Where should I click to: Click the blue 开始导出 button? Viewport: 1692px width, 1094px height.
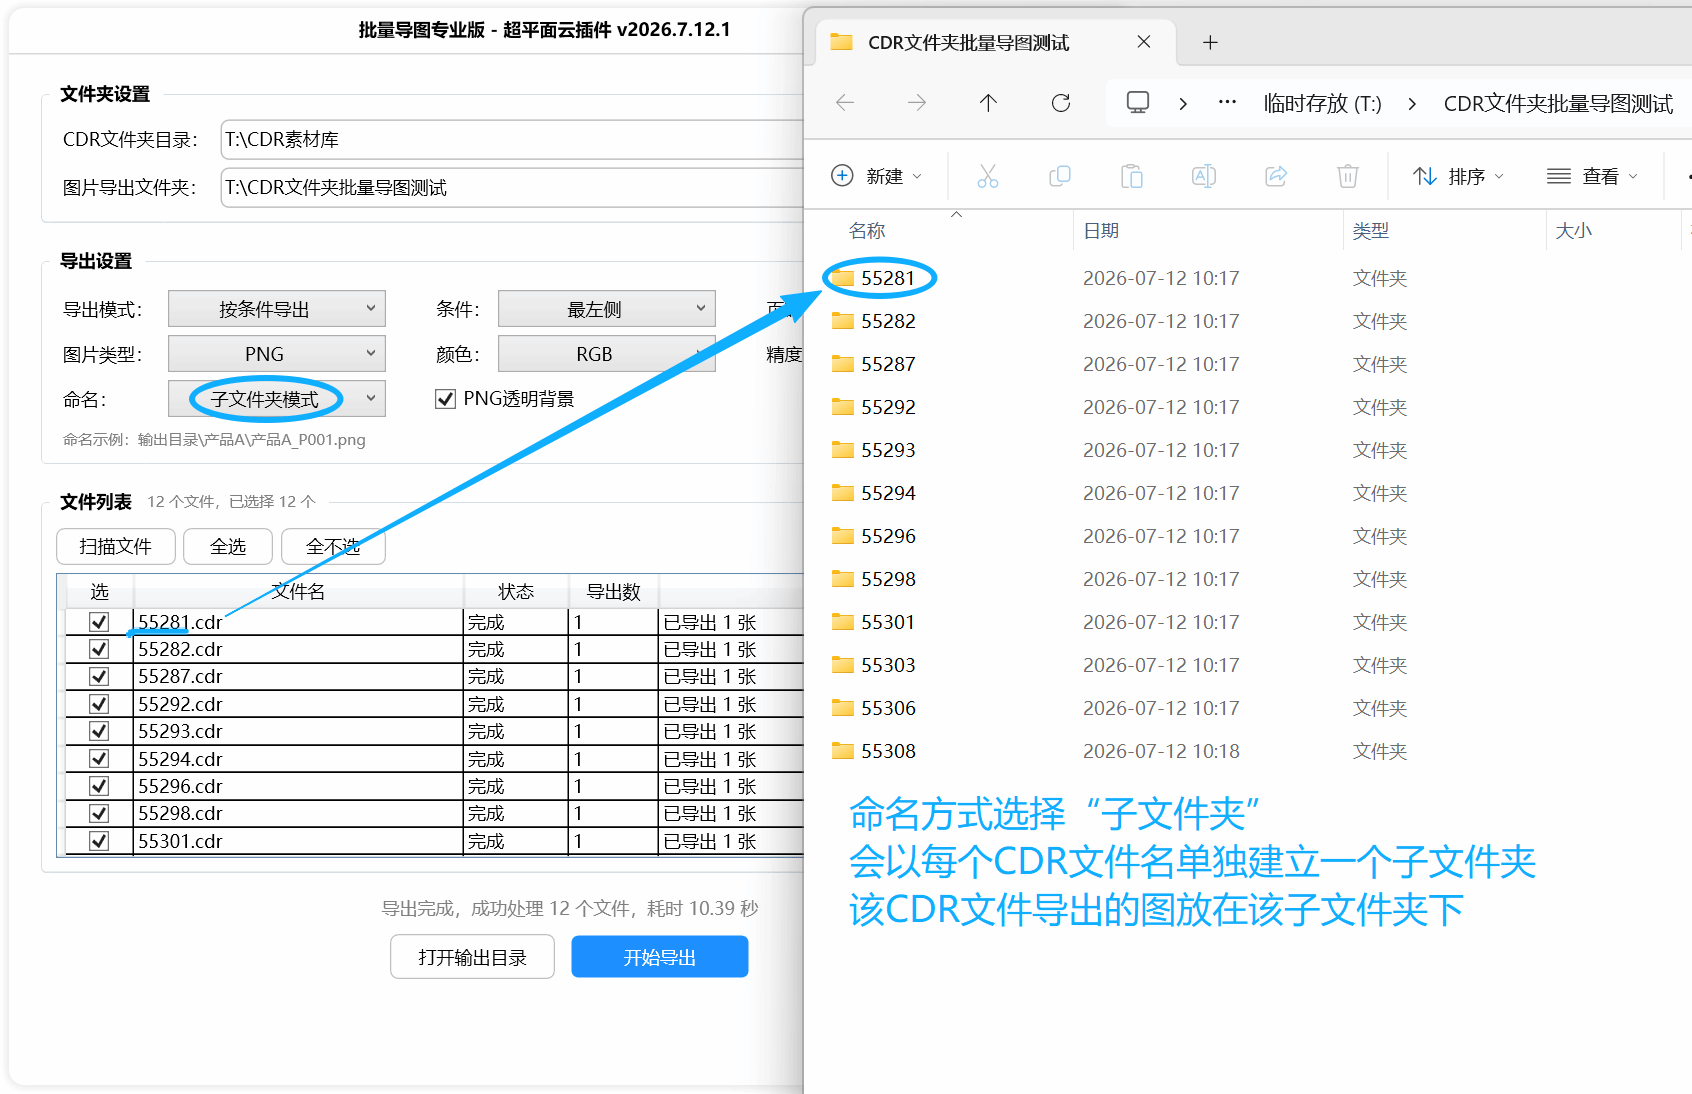pos(660,957)
